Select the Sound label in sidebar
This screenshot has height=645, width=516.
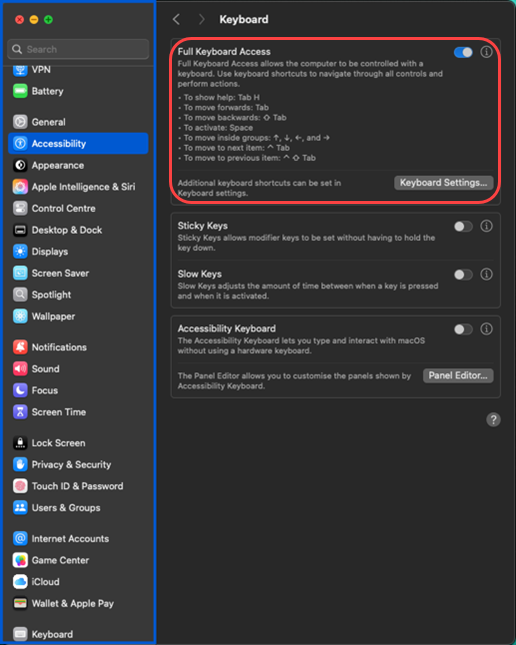[46, 369]
